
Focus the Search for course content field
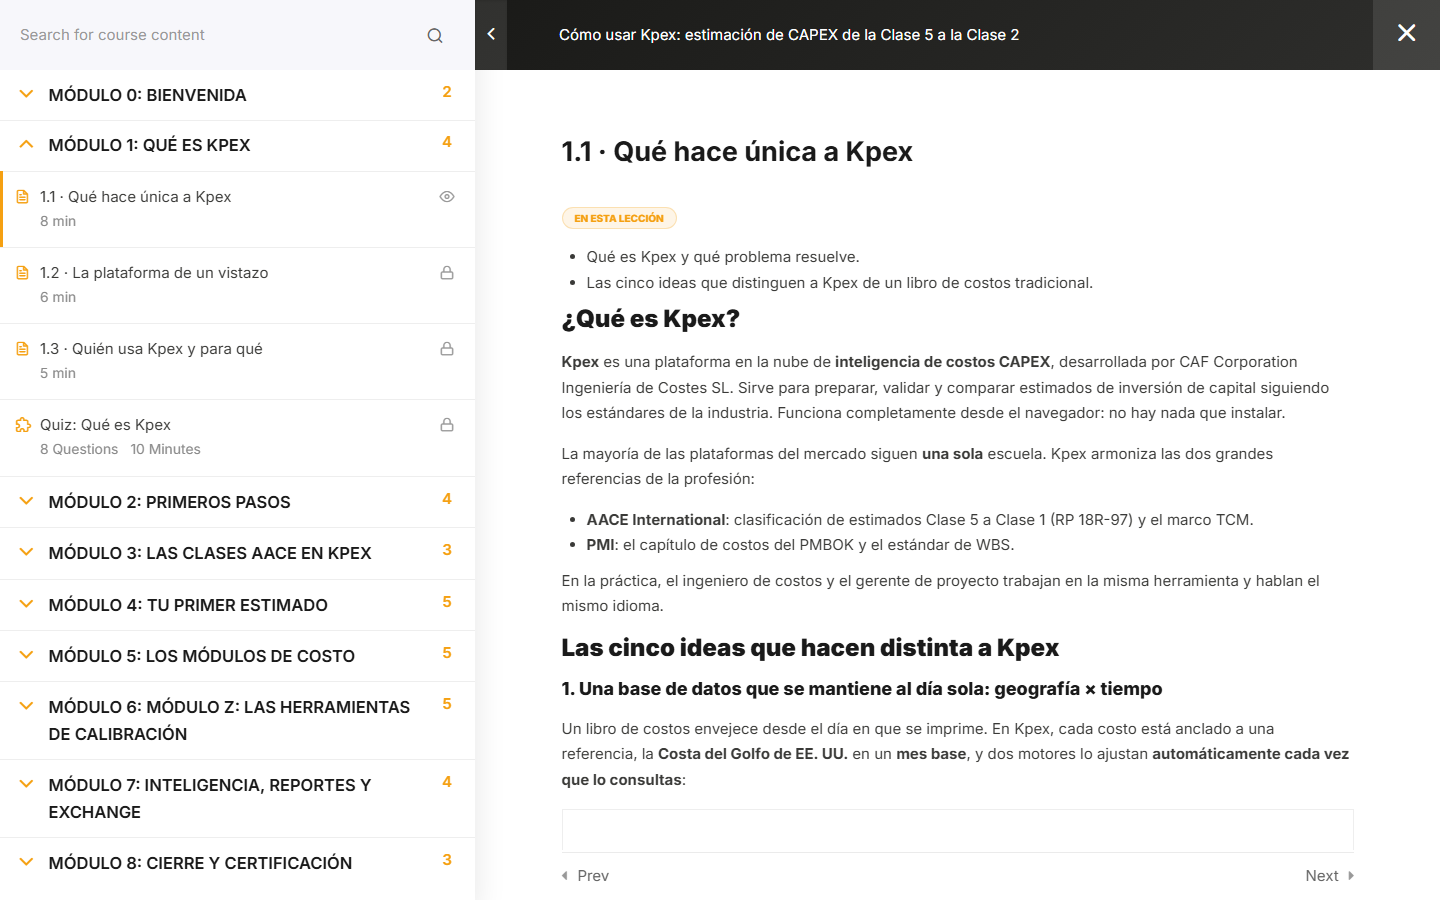(215, 35)
